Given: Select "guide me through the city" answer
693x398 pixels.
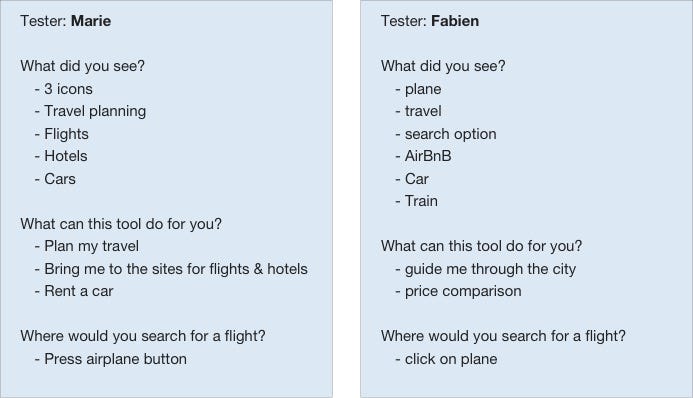Looking at the screenshot, I should point(490,269).
